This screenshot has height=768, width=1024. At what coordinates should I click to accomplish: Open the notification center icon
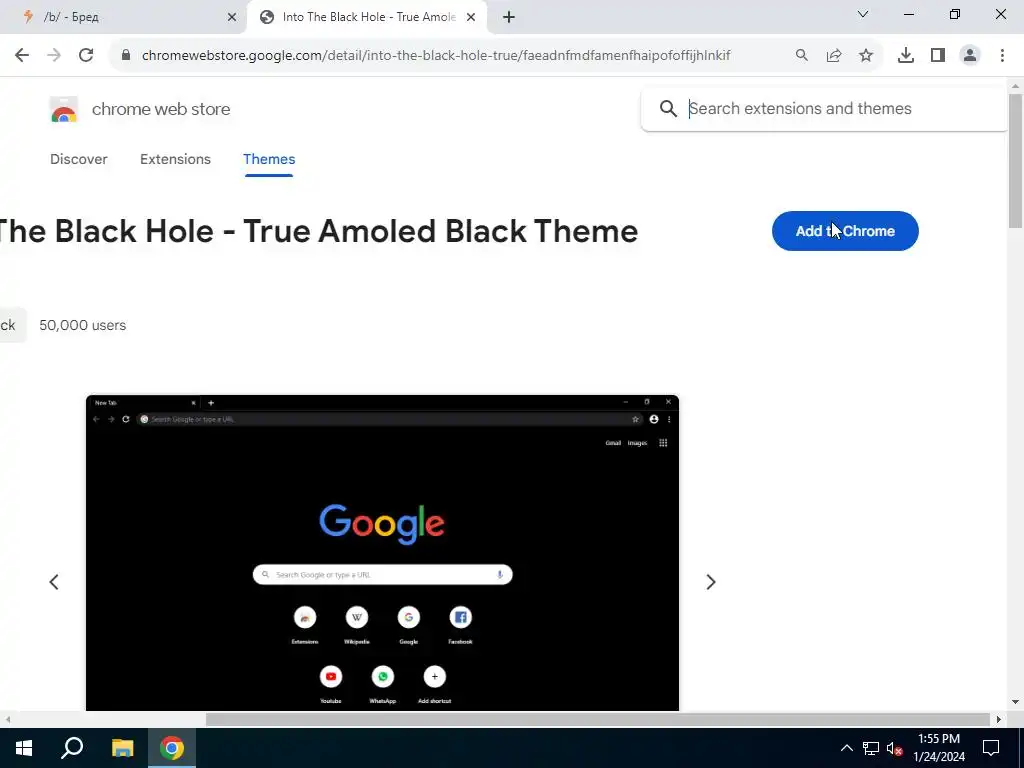tap(991, 748)
